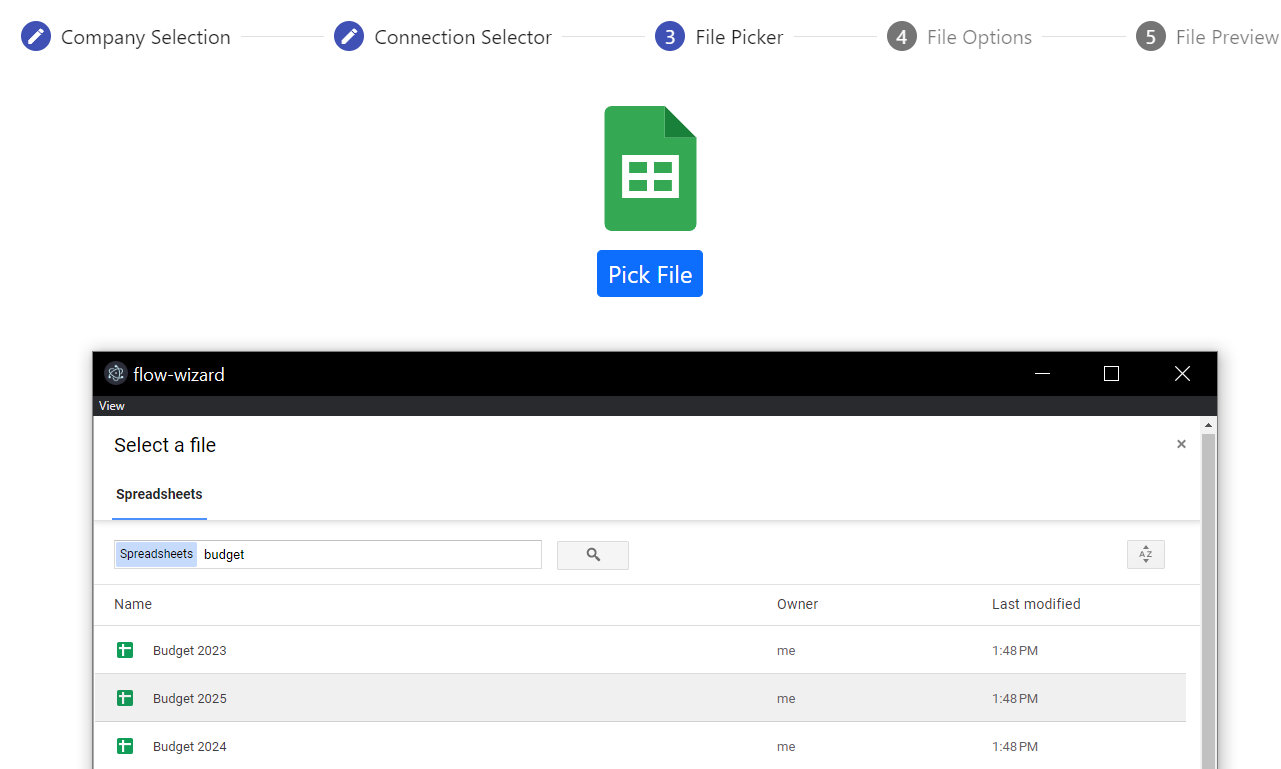1281x769 pixels.
Task: Click the search field containing budget
Action: click(x=370, y=555)
